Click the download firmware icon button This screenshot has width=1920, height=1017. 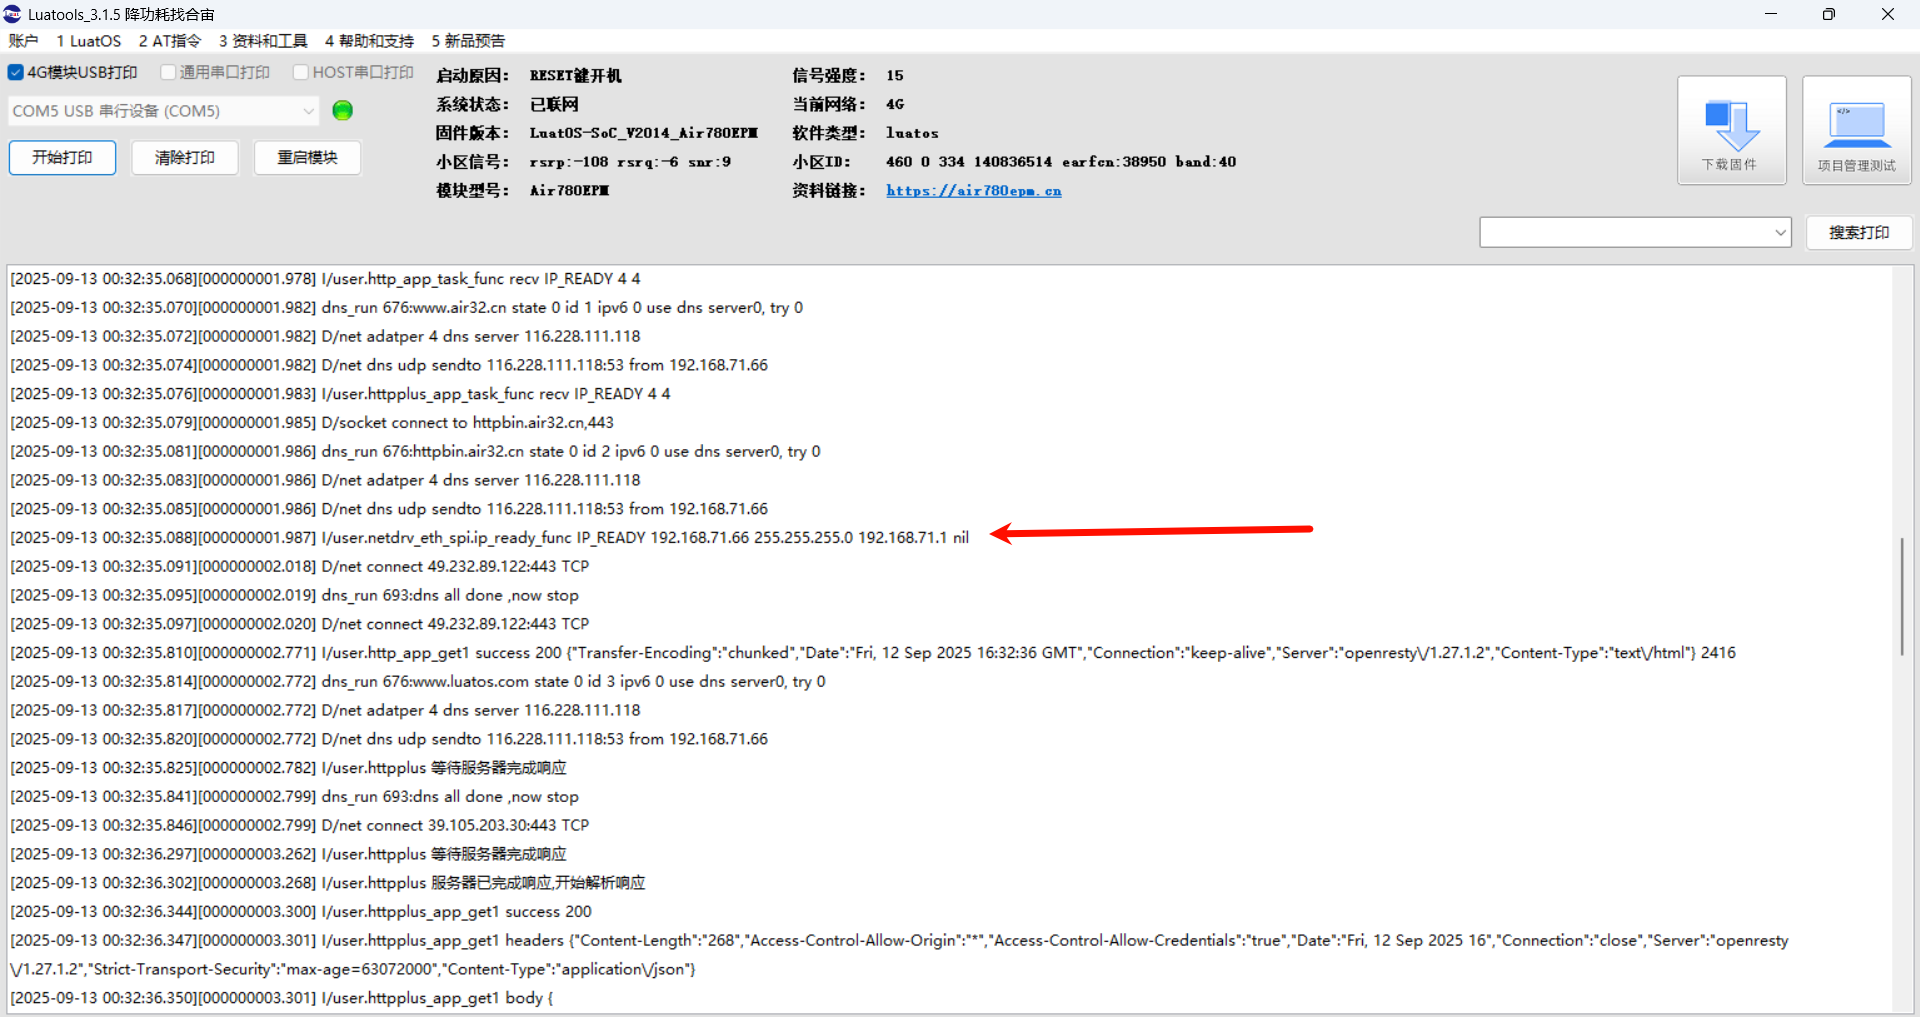pos(1731,131)
